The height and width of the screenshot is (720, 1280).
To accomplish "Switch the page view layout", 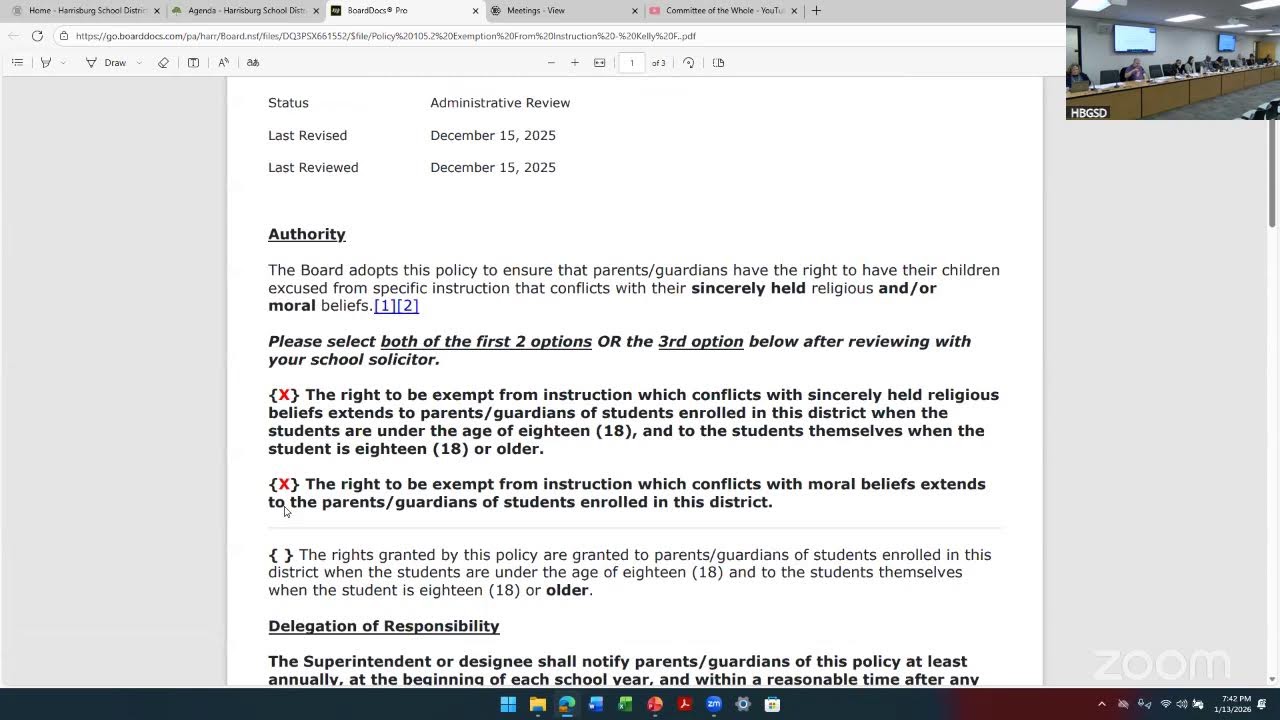I will pos(718,62).
